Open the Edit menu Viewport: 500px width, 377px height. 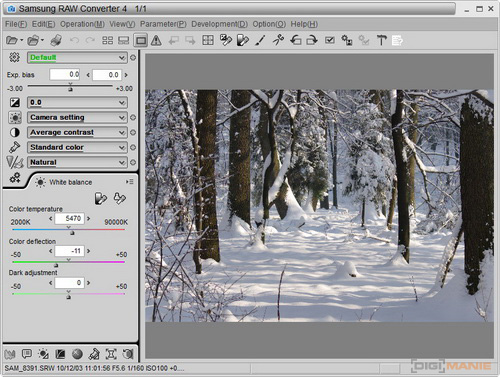click(x=44, y=24)
